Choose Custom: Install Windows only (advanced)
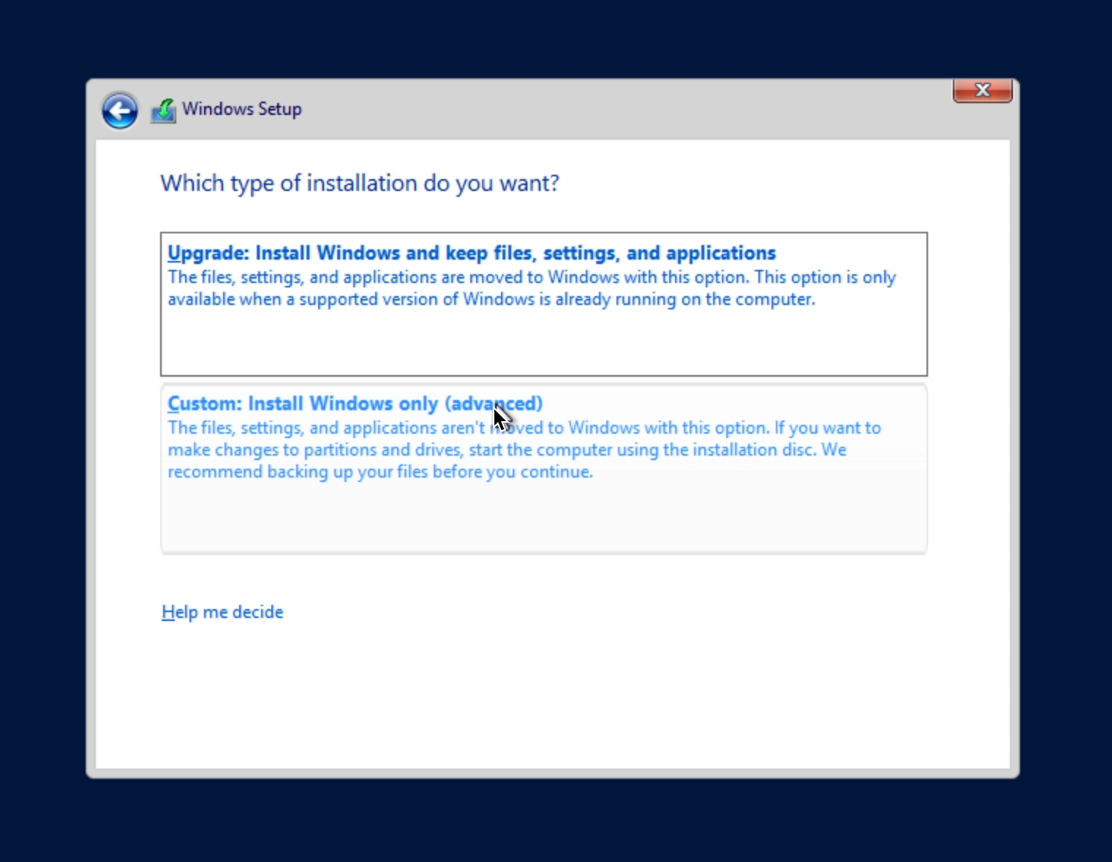 [355, 404]
